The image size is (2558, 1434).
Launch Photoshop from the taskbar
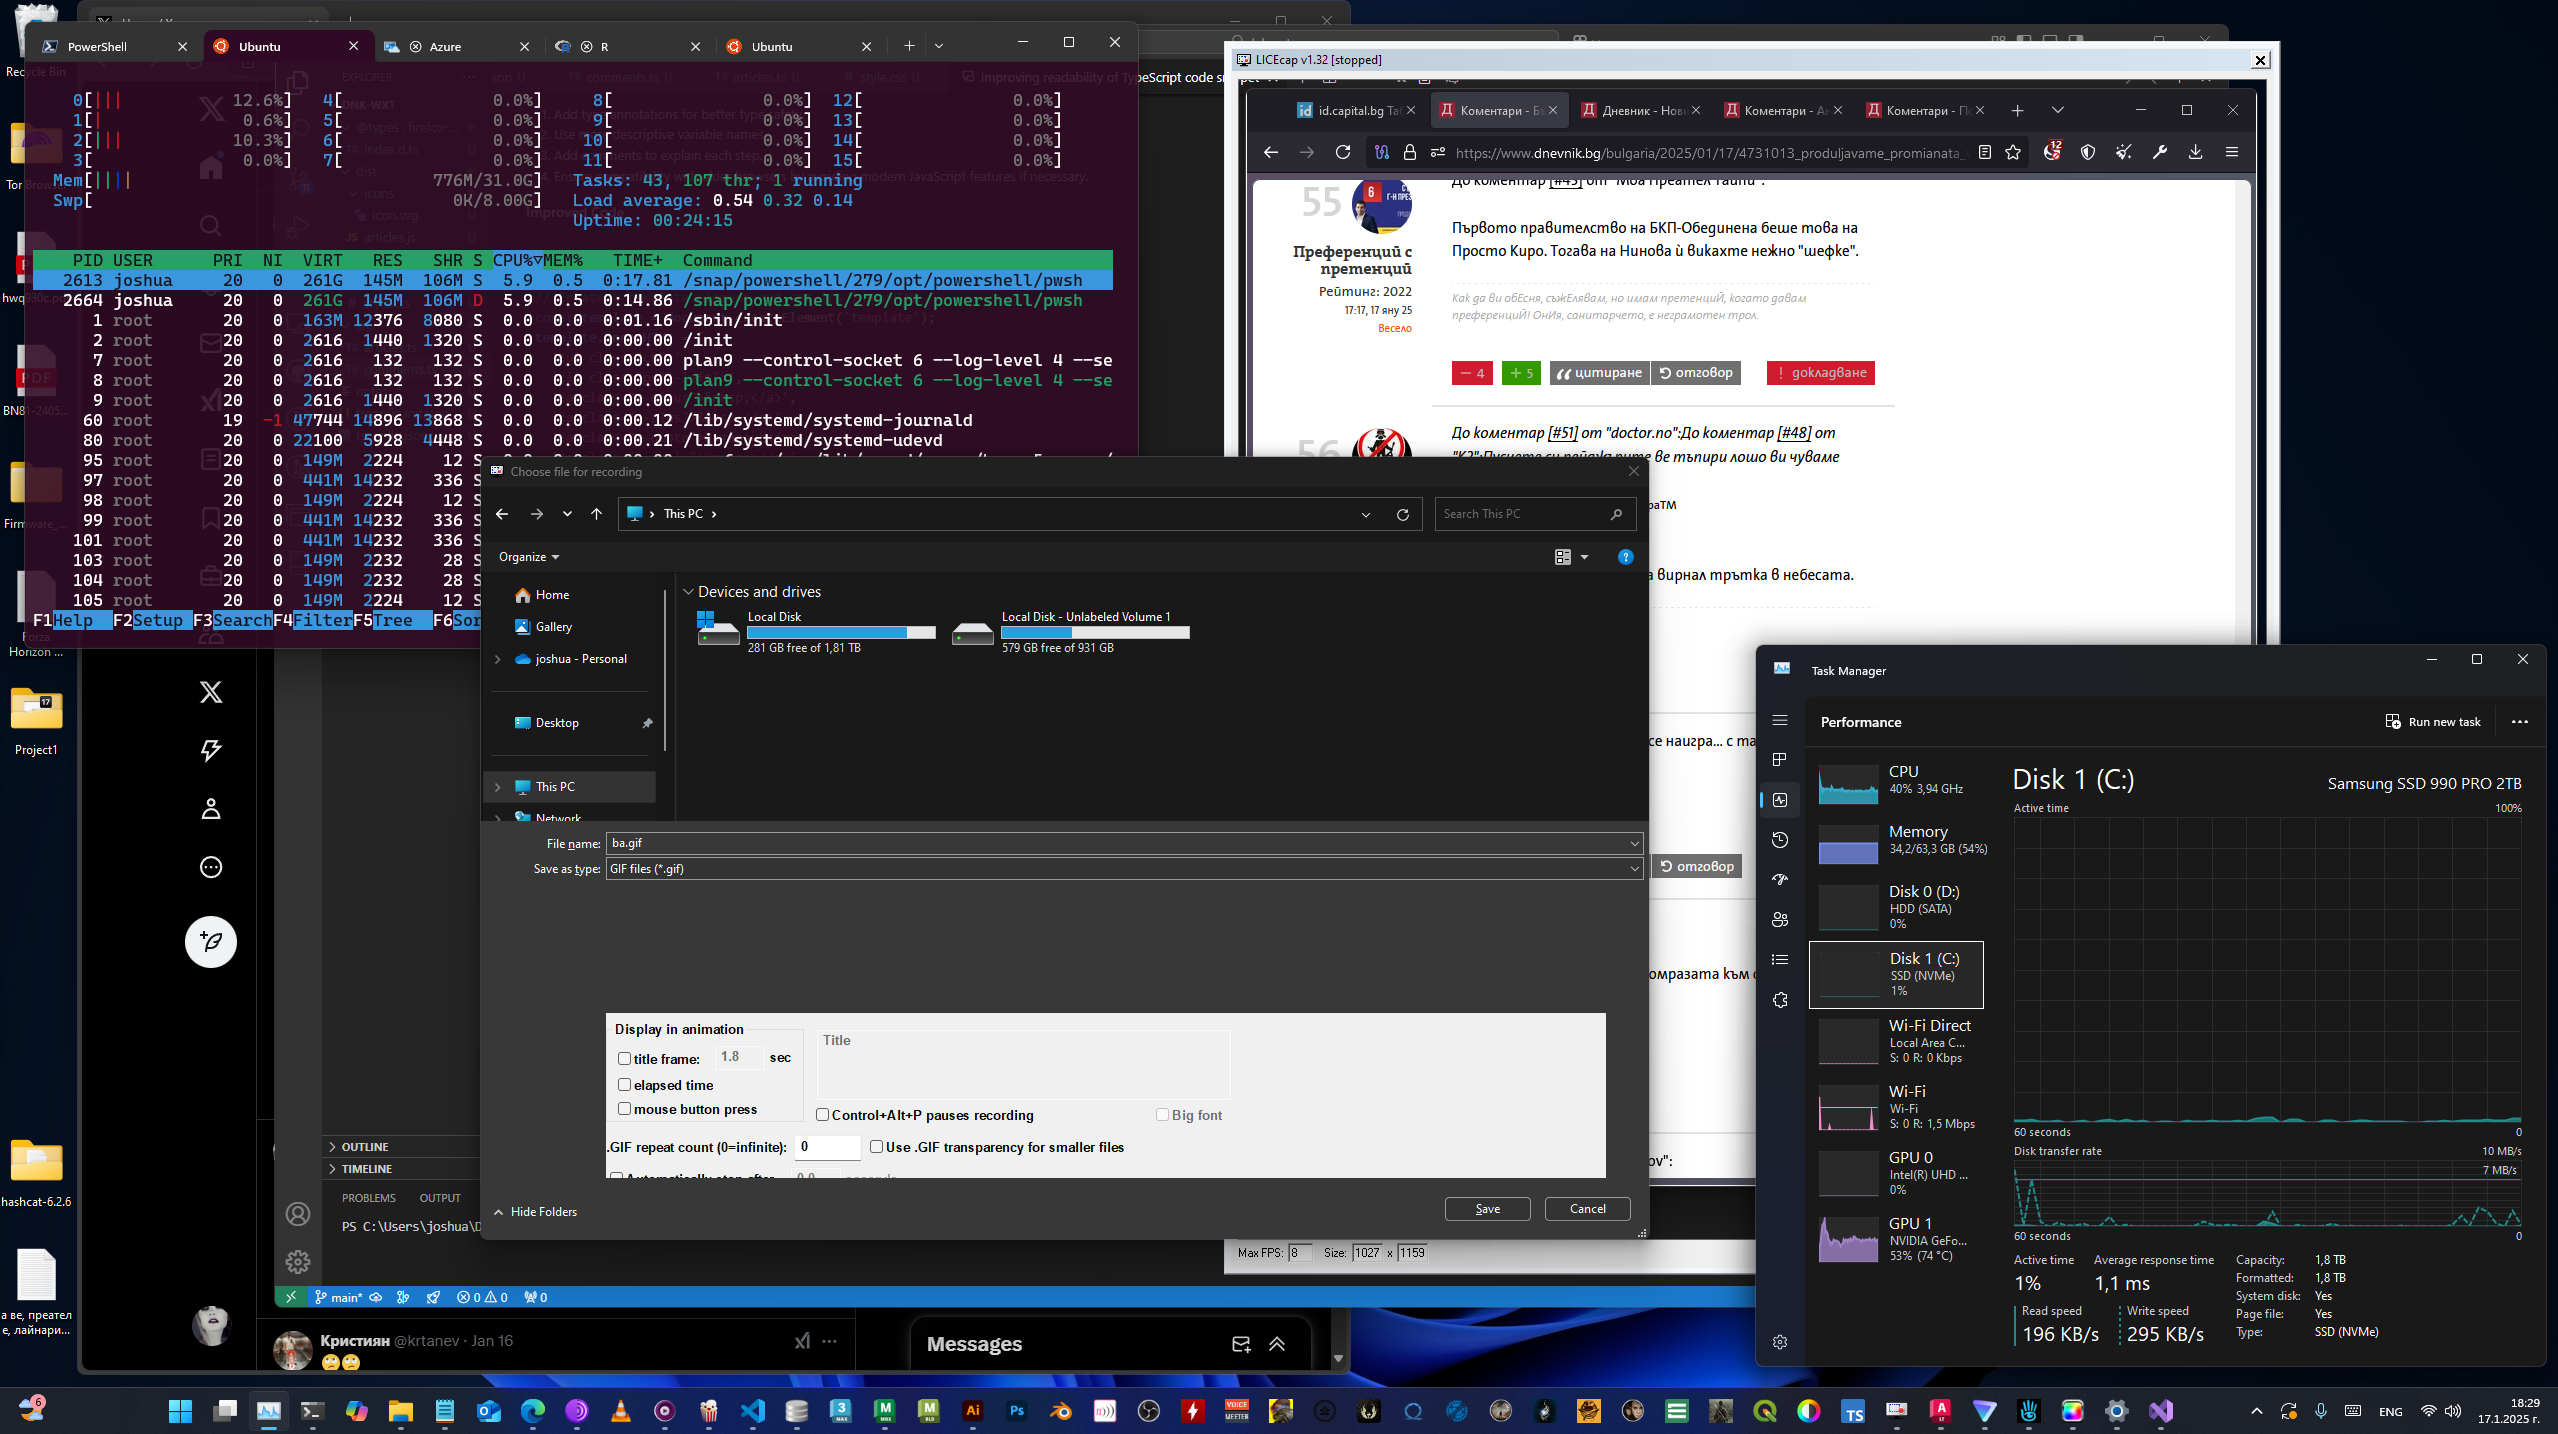tap(1017, 1411)
